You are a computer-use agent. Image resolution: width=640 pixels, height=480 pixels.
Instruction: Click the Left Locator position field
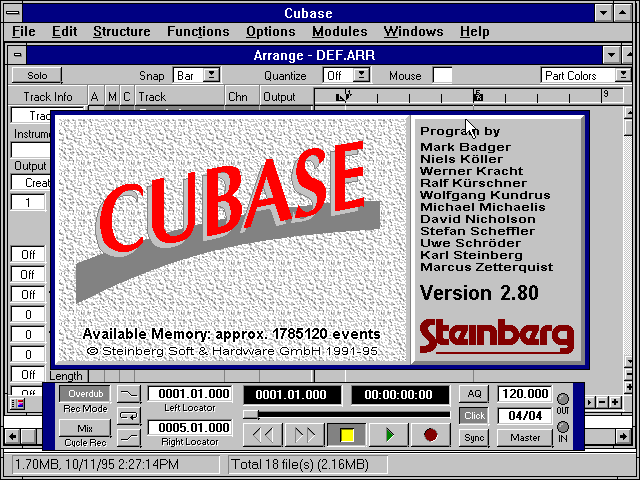point(190,394)
